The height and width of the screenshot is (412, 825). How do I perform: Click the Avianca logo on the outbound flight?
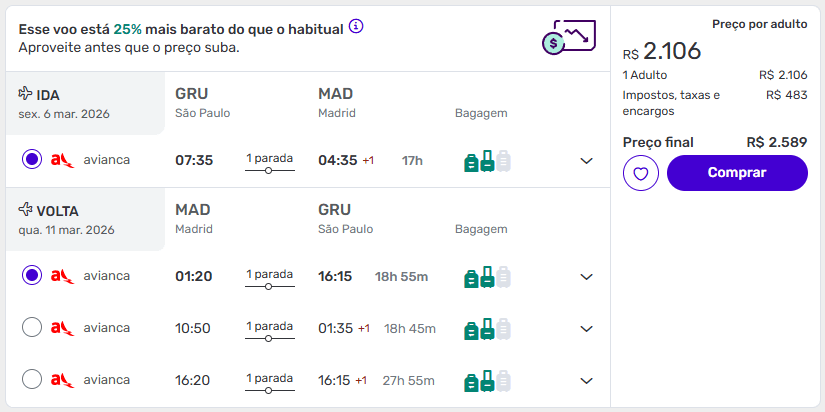(63, 160)
